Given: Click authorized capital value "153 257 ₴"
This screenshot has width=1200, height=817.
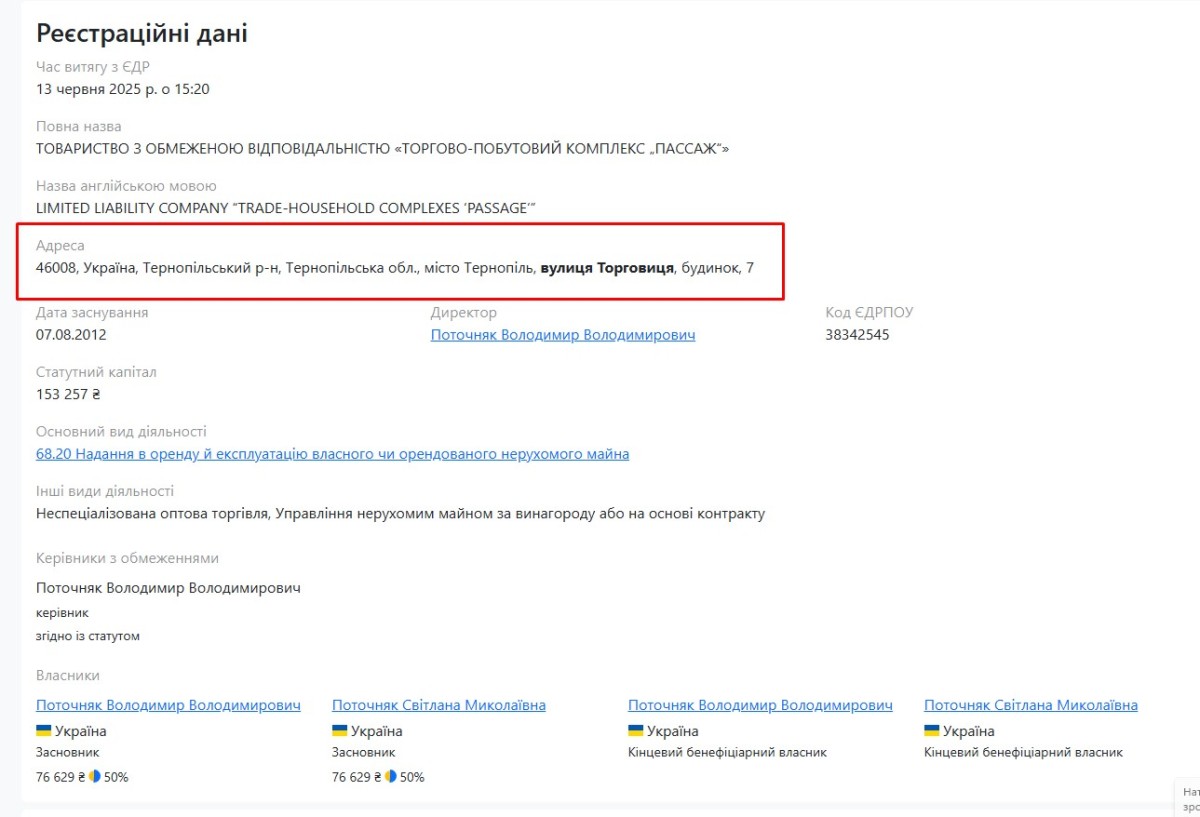Looking at the screenshot, I should pos(69,394).
